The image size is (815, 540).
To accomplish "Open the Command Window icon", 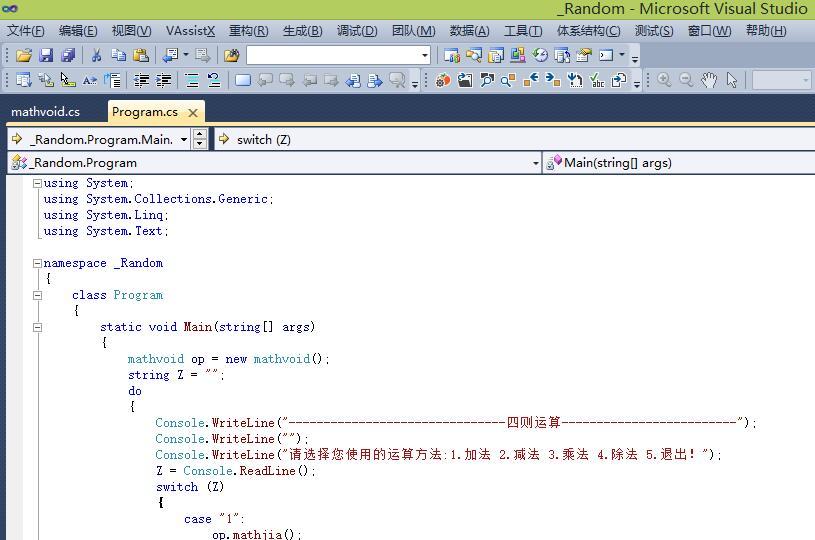I will click(606, 55).
